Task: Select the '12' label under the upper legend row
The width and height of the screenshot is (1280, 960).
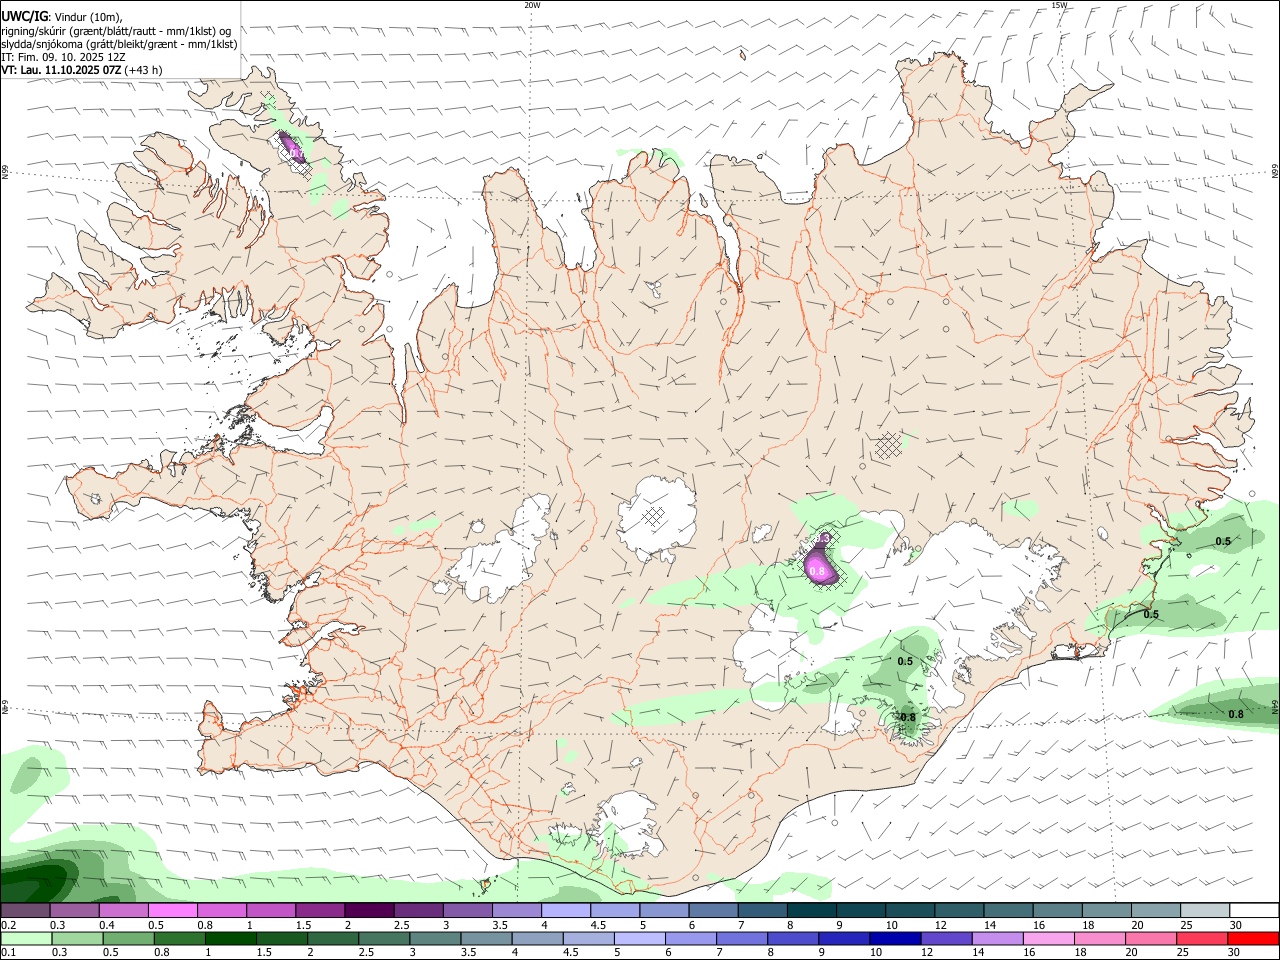Action: [x=943, y=925]
